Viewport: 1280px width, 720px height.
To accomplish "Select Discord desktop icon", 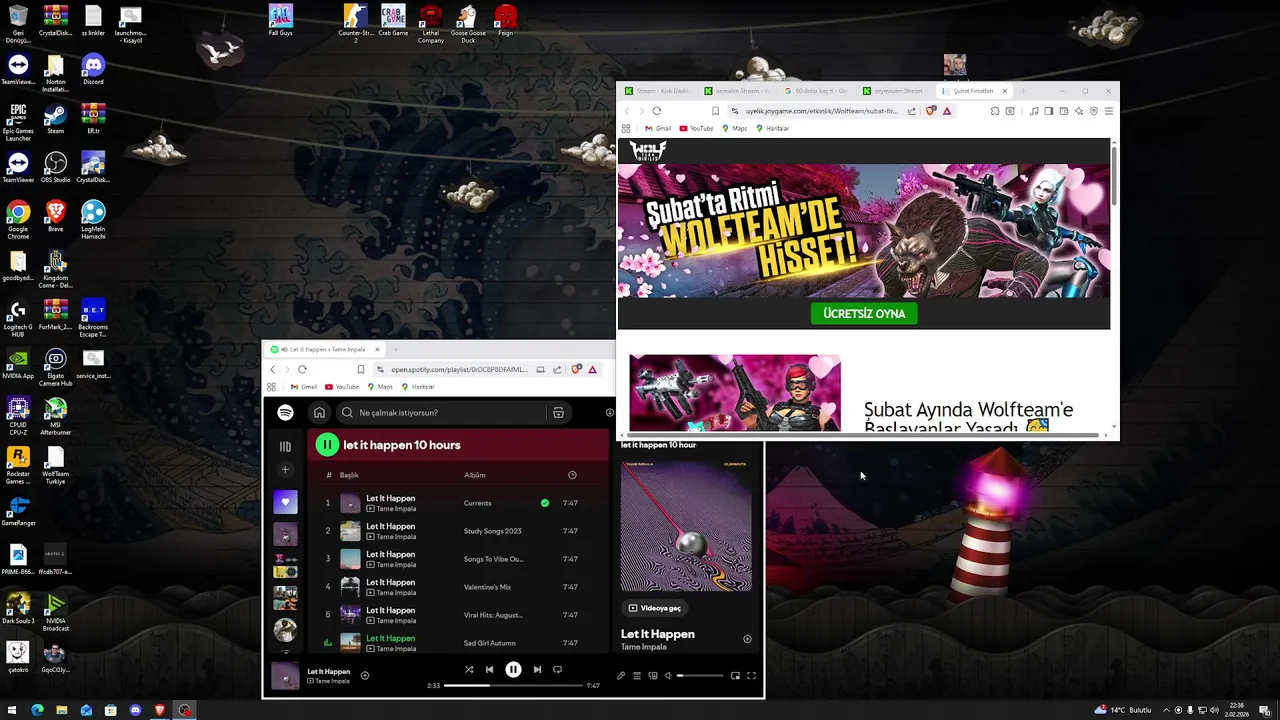I will [x=93, y=69].
